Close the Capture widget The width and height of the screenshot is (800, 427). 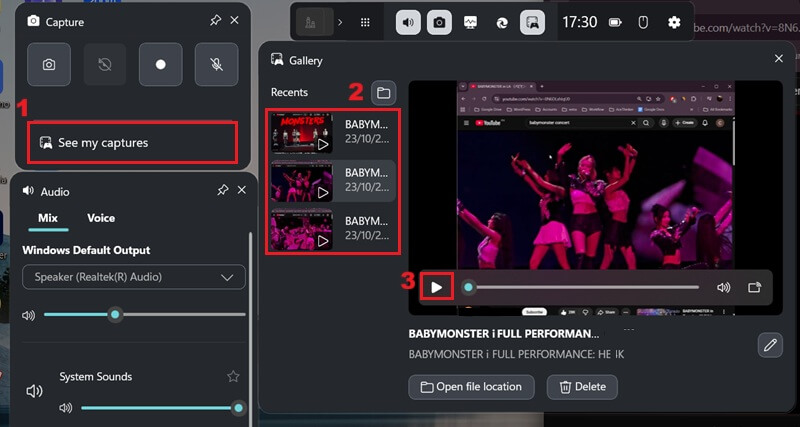(234, 20)
